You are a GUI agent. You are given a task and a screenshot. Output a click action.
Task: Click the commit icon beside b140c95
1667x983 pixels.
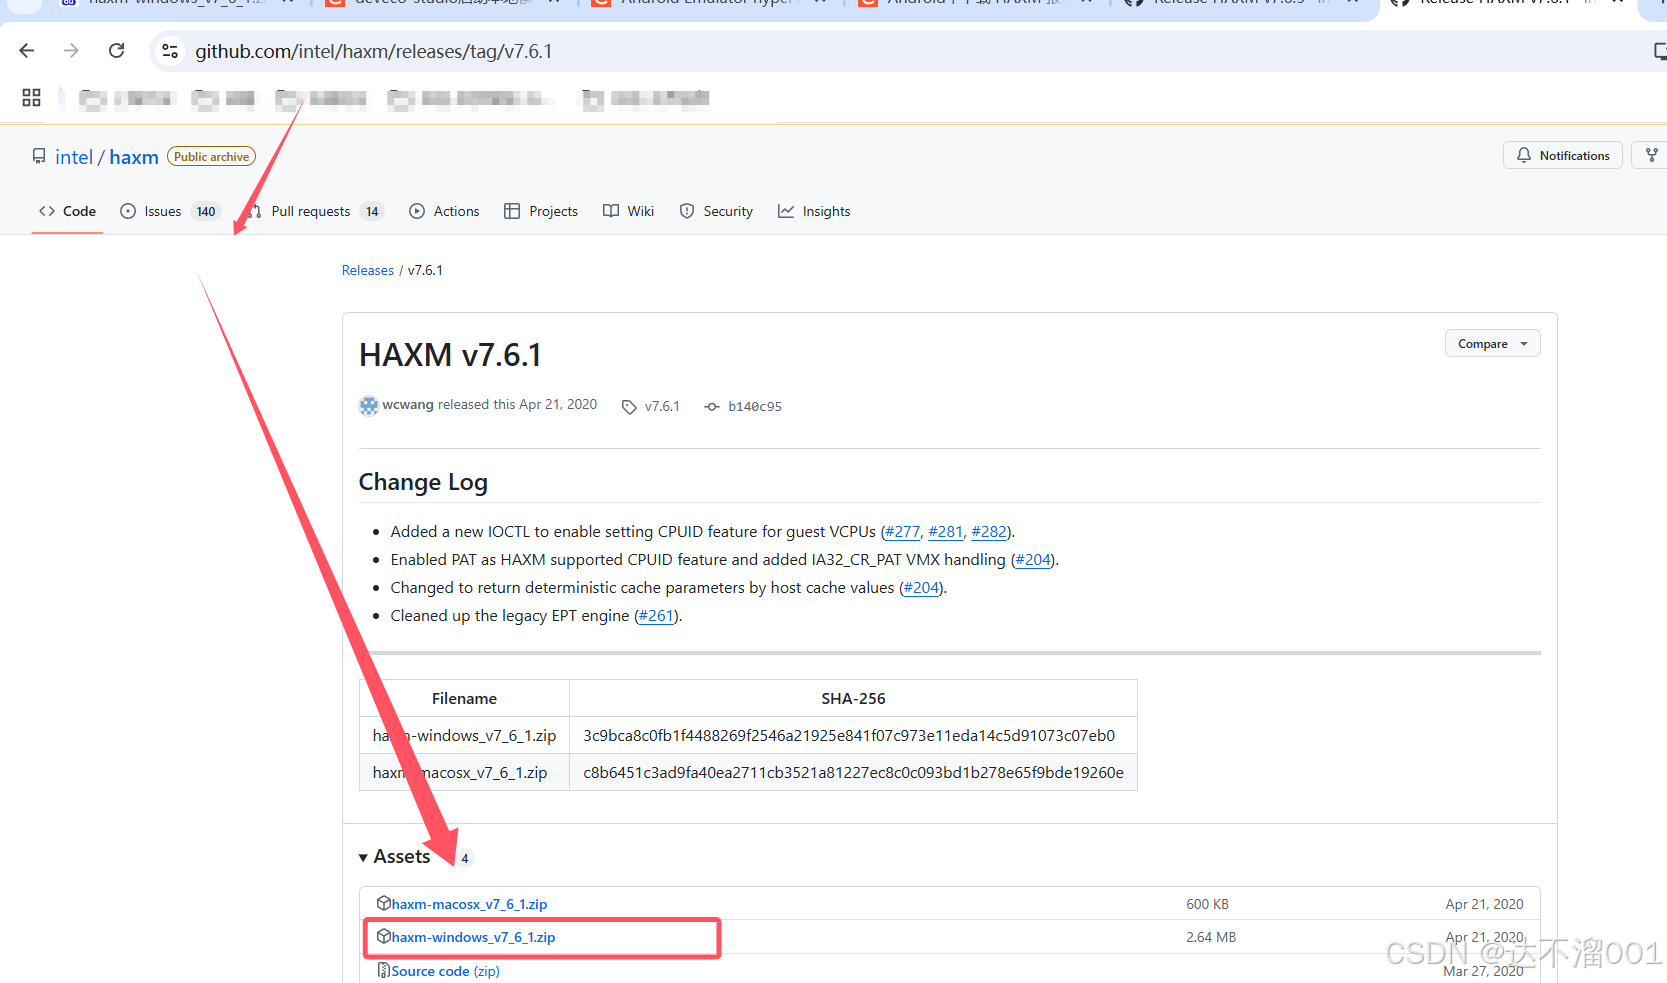(712, 406)
